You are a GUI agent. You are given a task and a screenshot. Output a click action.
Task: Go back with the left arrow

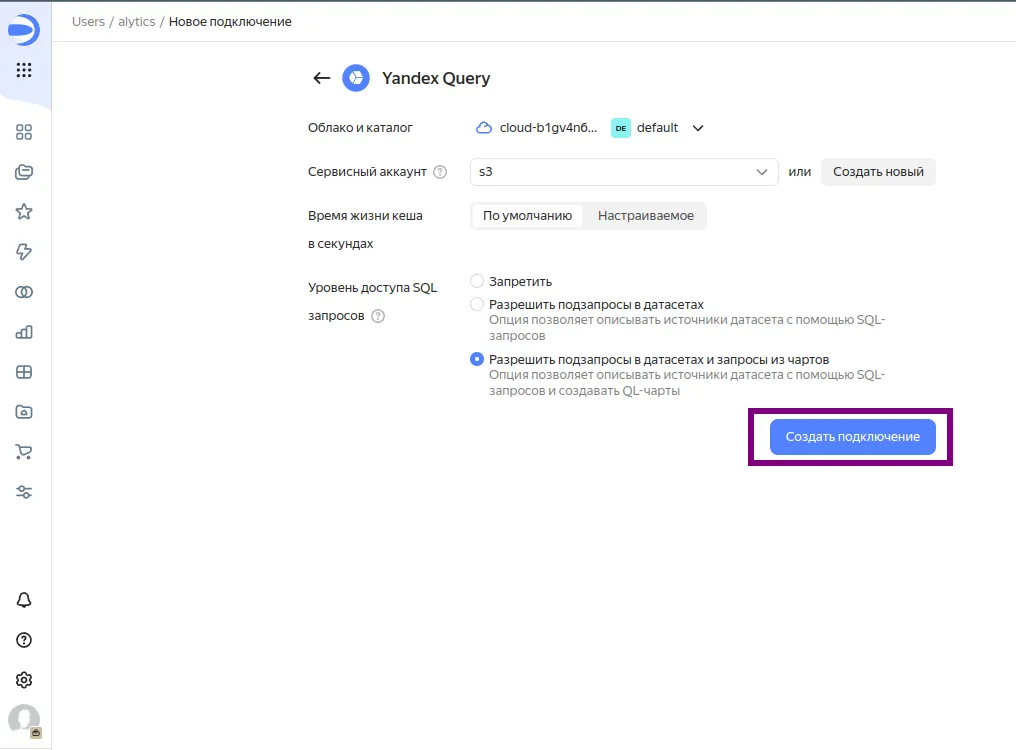pyautogui.click(x=321, y=78)
